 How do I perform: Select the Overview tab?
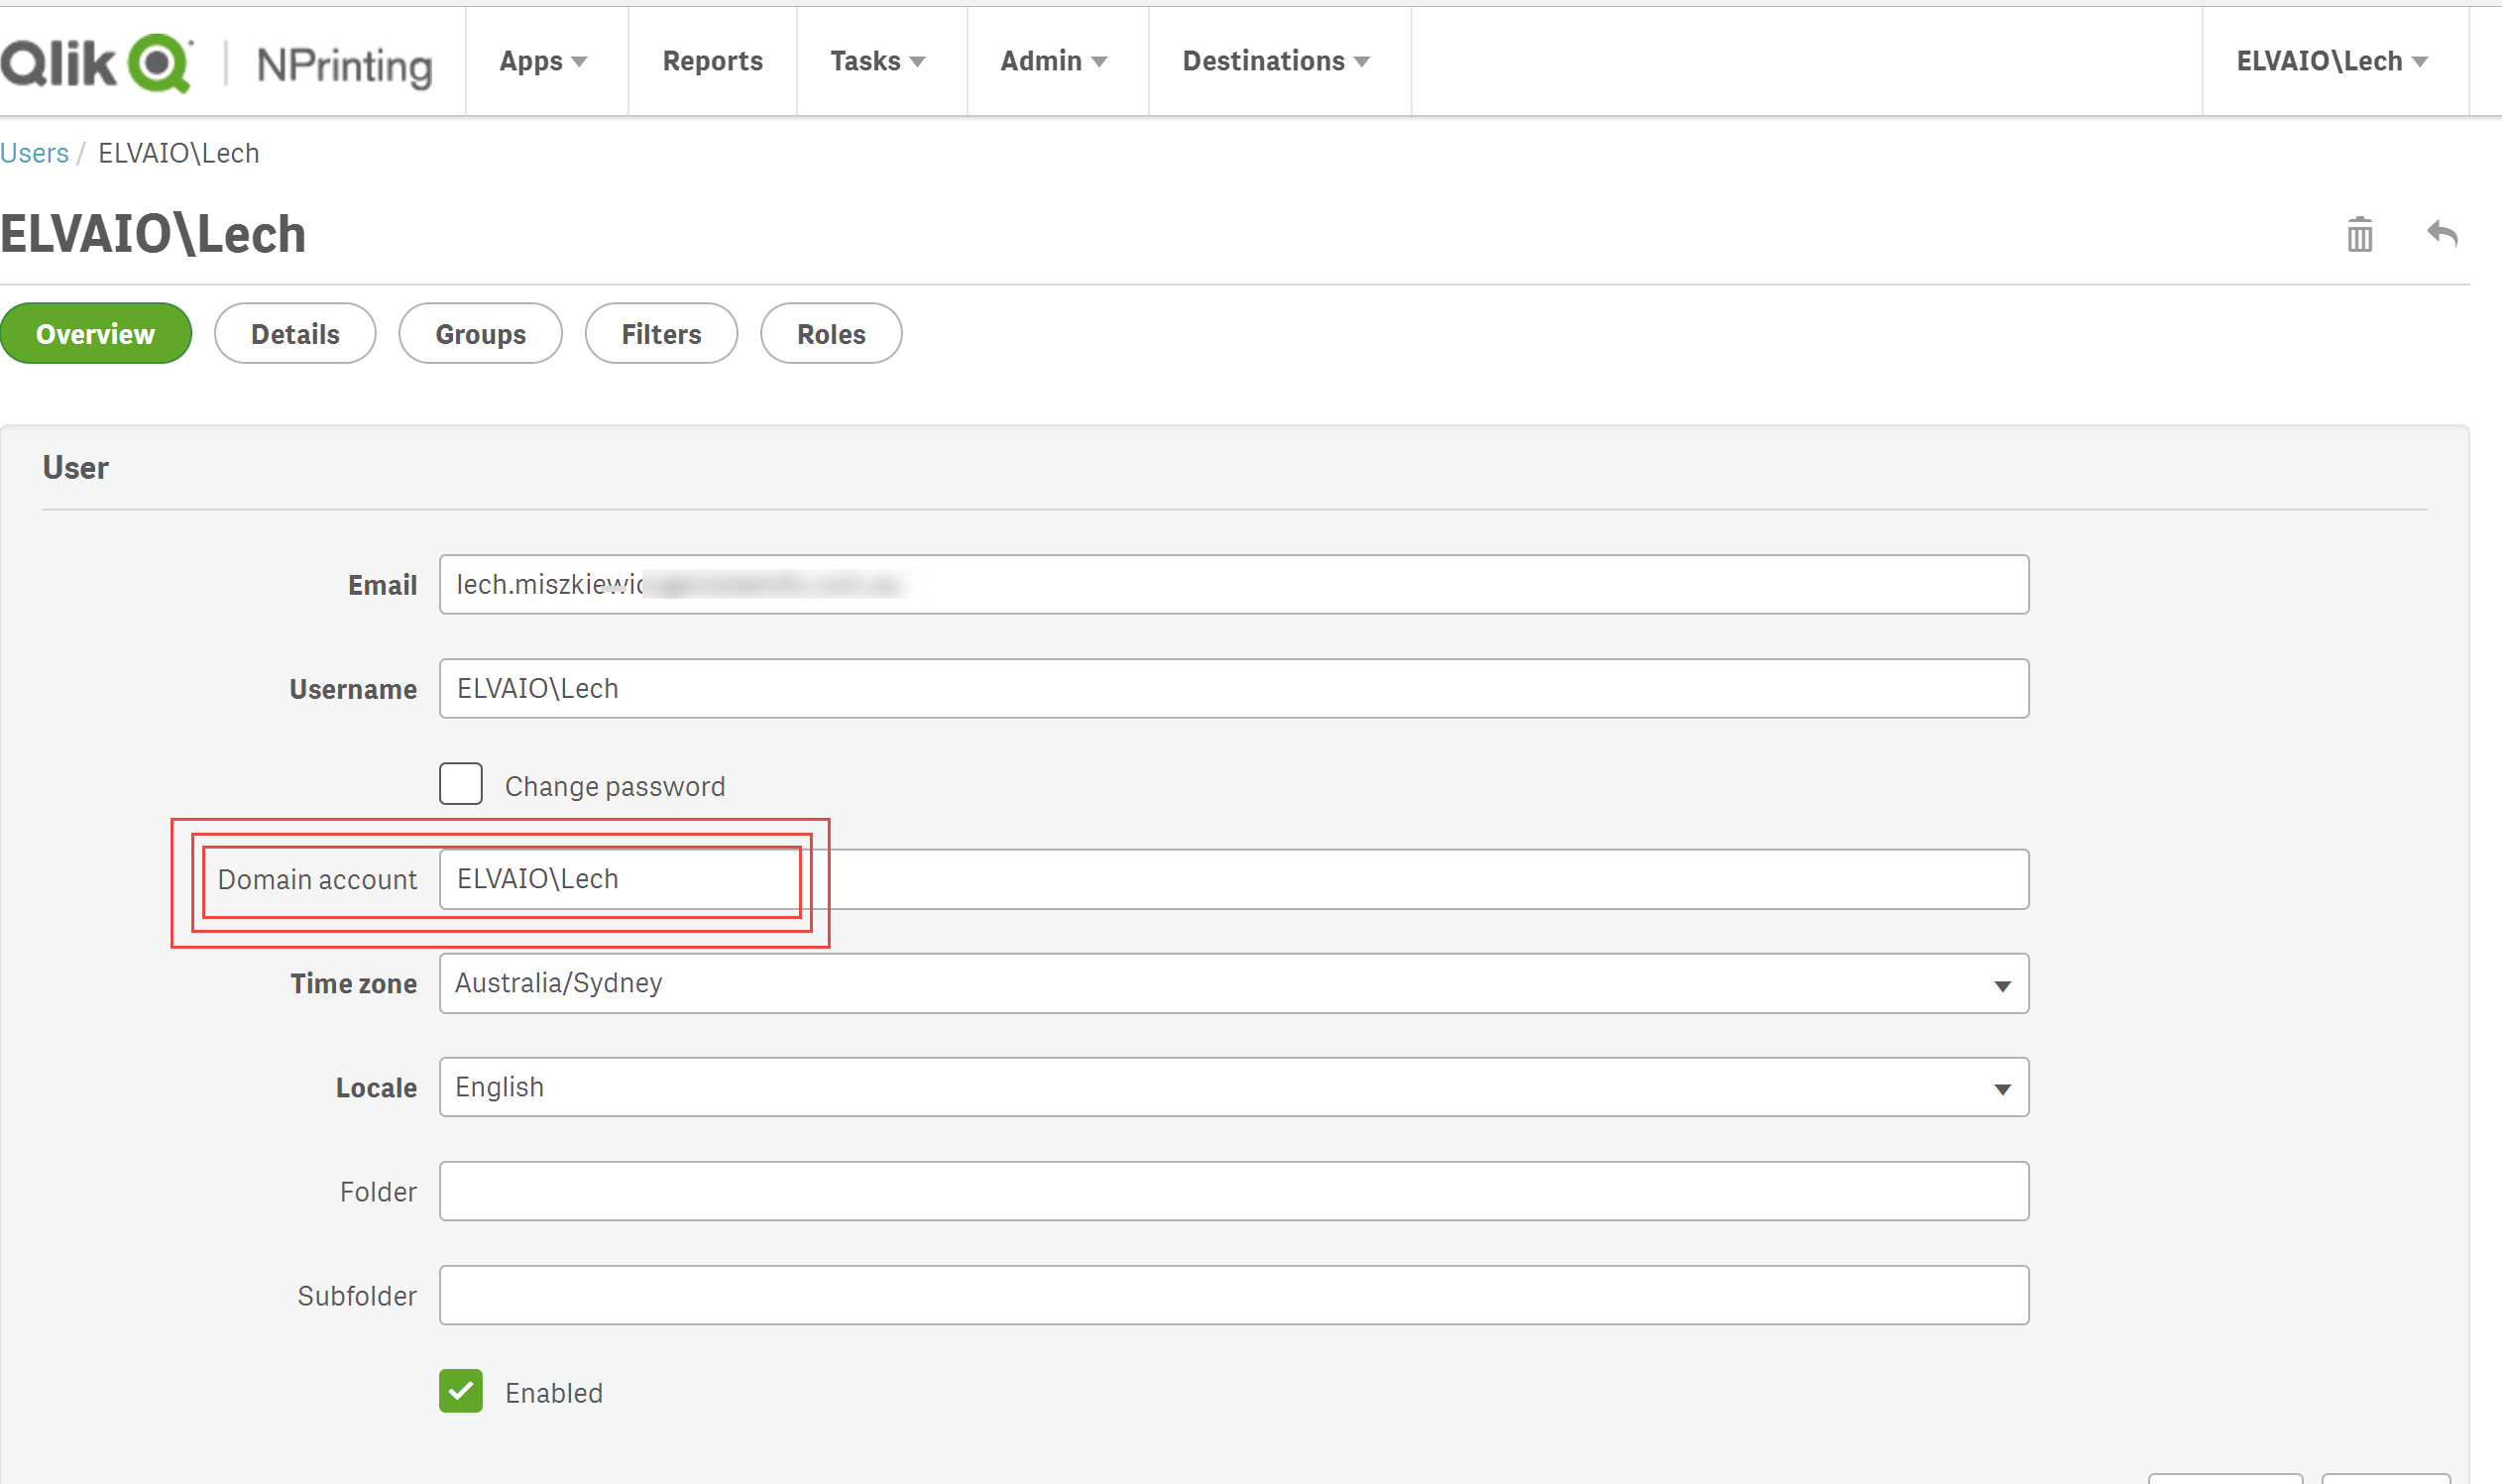click(x=96, y=334)
